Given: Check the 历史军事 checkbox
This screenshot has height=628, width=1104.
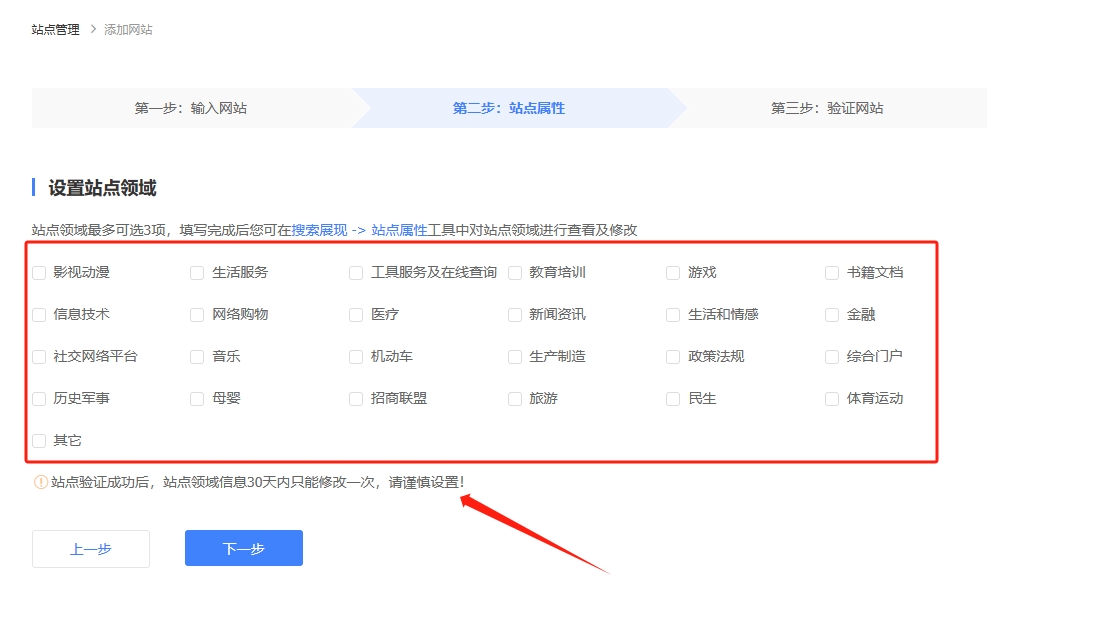Looking at the screenshot, I should click(x=39, y=399).
